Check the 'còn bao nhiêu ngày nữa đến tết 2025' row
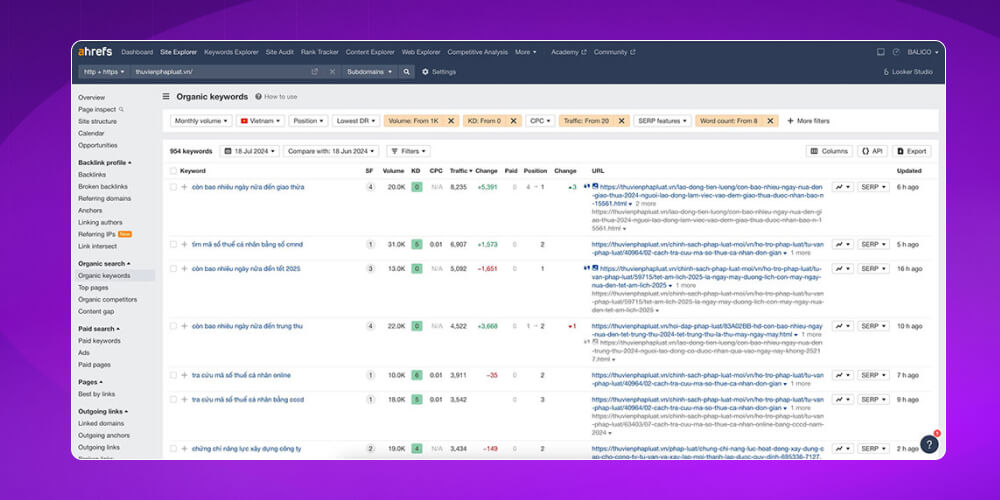Screen dimensions: 1000x500 click(x=173, y=268)
